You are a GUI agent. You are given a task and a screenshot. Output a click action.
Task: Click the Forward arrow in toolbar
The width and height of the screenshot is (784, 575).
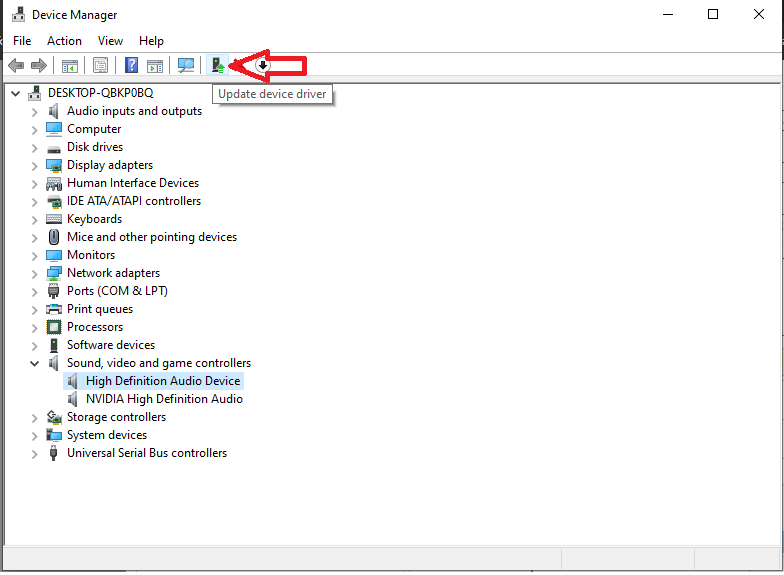coord(39,66)
